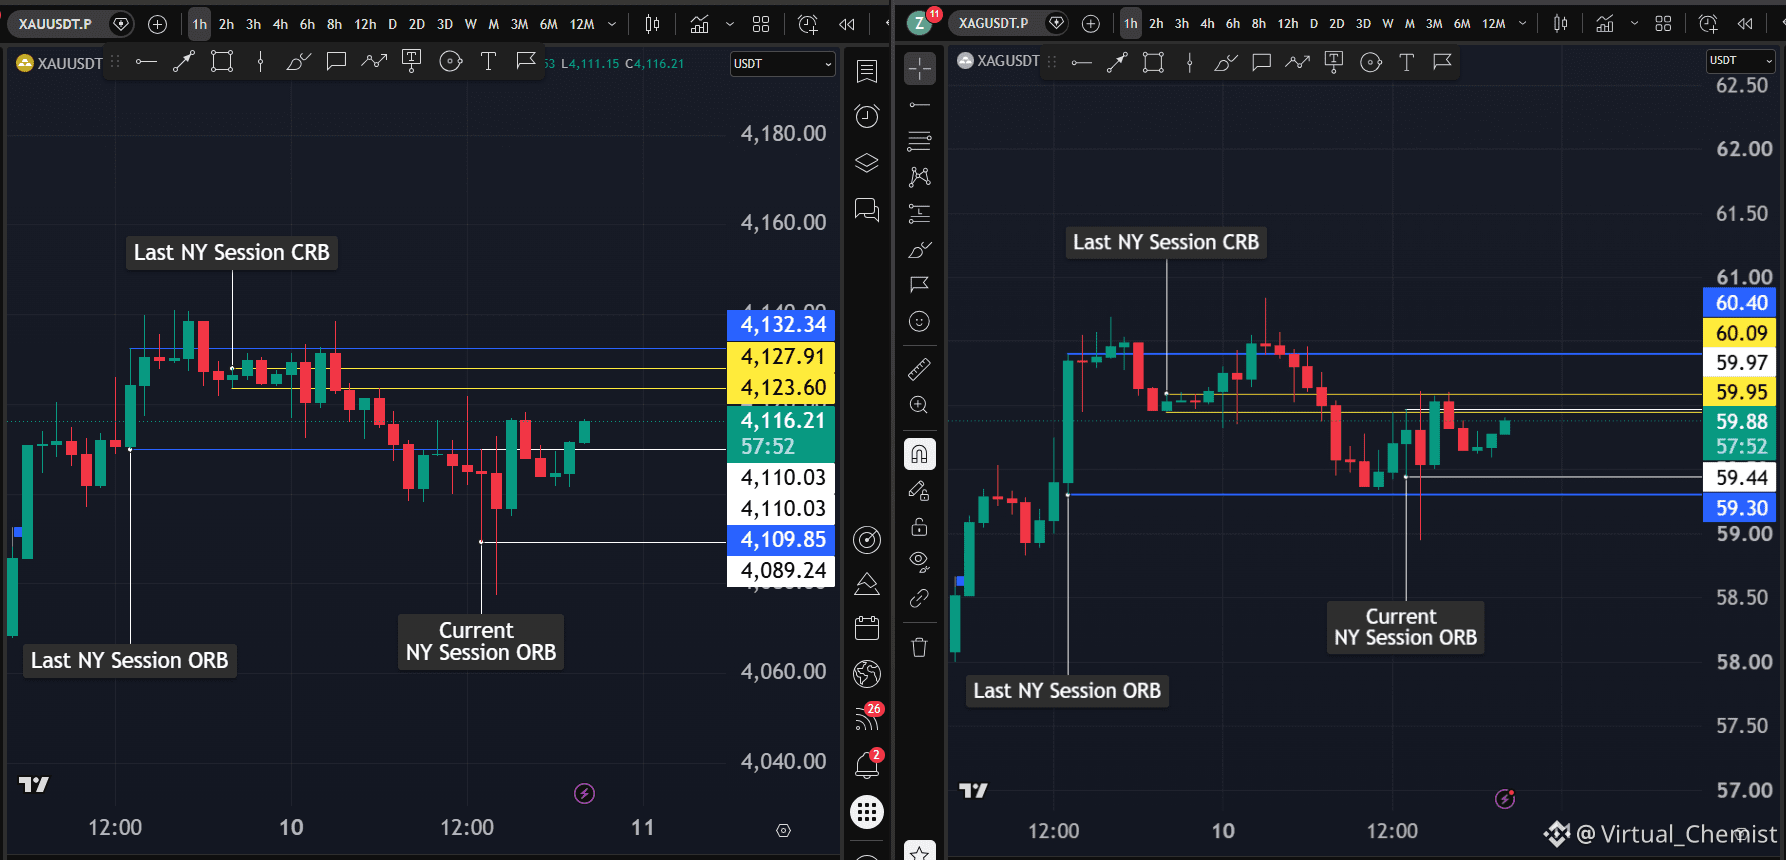Toggle stay in drawing mode

(x=920, y=491)
